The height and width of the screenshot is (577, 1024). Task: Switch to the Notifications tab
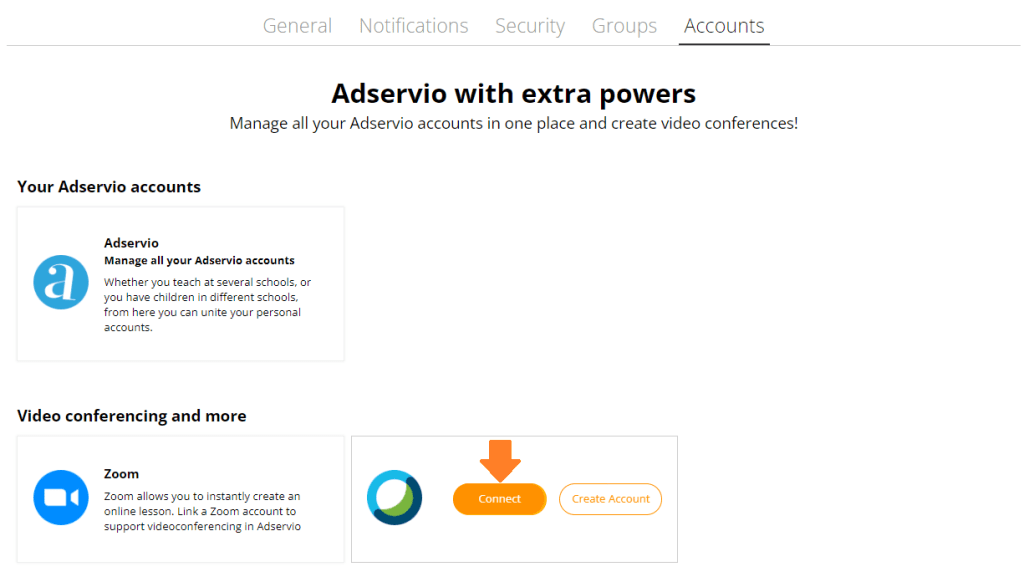413,25
